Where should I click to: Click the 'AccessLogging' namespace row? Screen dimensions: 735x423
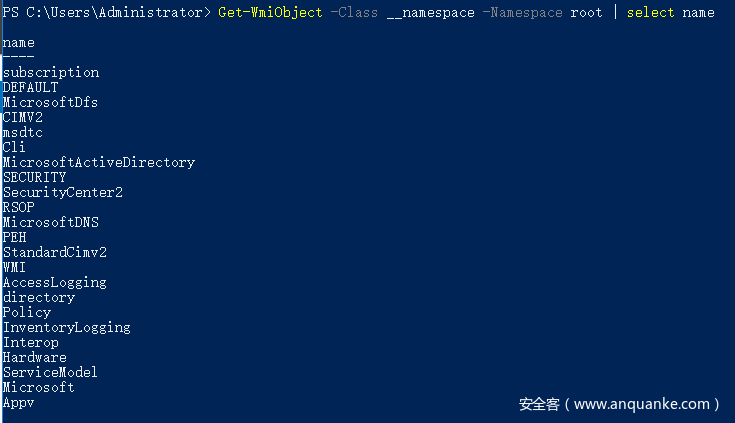click(x=55, y=282)
